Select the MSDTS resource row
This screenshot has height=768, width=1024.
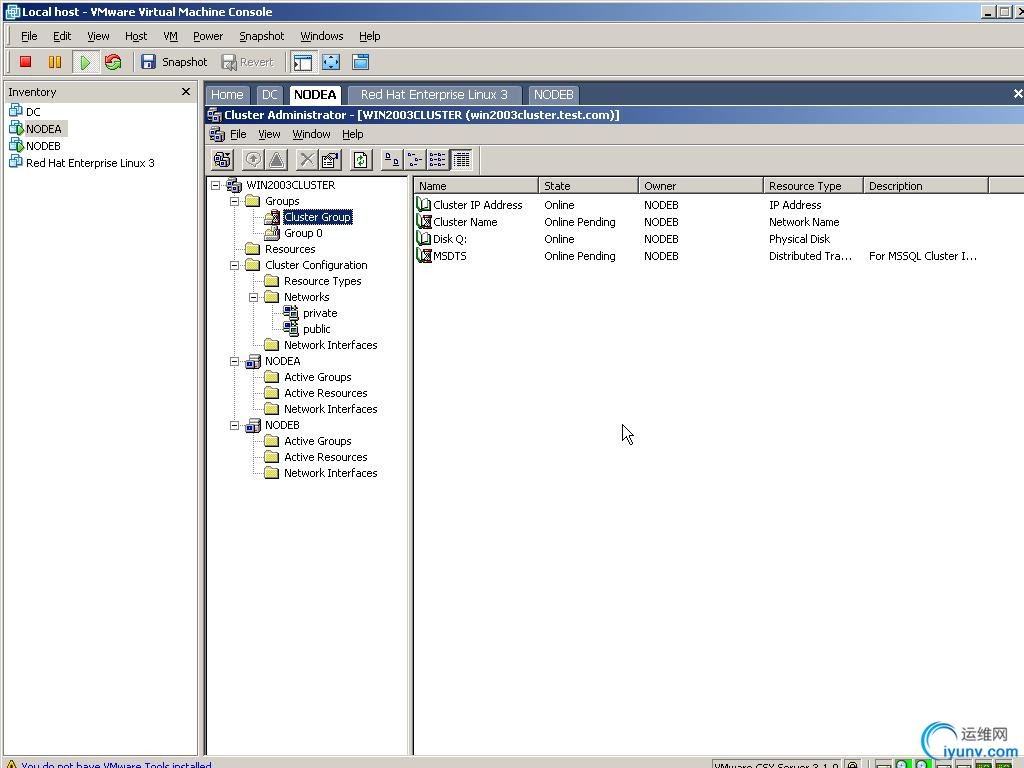[x=698, y=256]
